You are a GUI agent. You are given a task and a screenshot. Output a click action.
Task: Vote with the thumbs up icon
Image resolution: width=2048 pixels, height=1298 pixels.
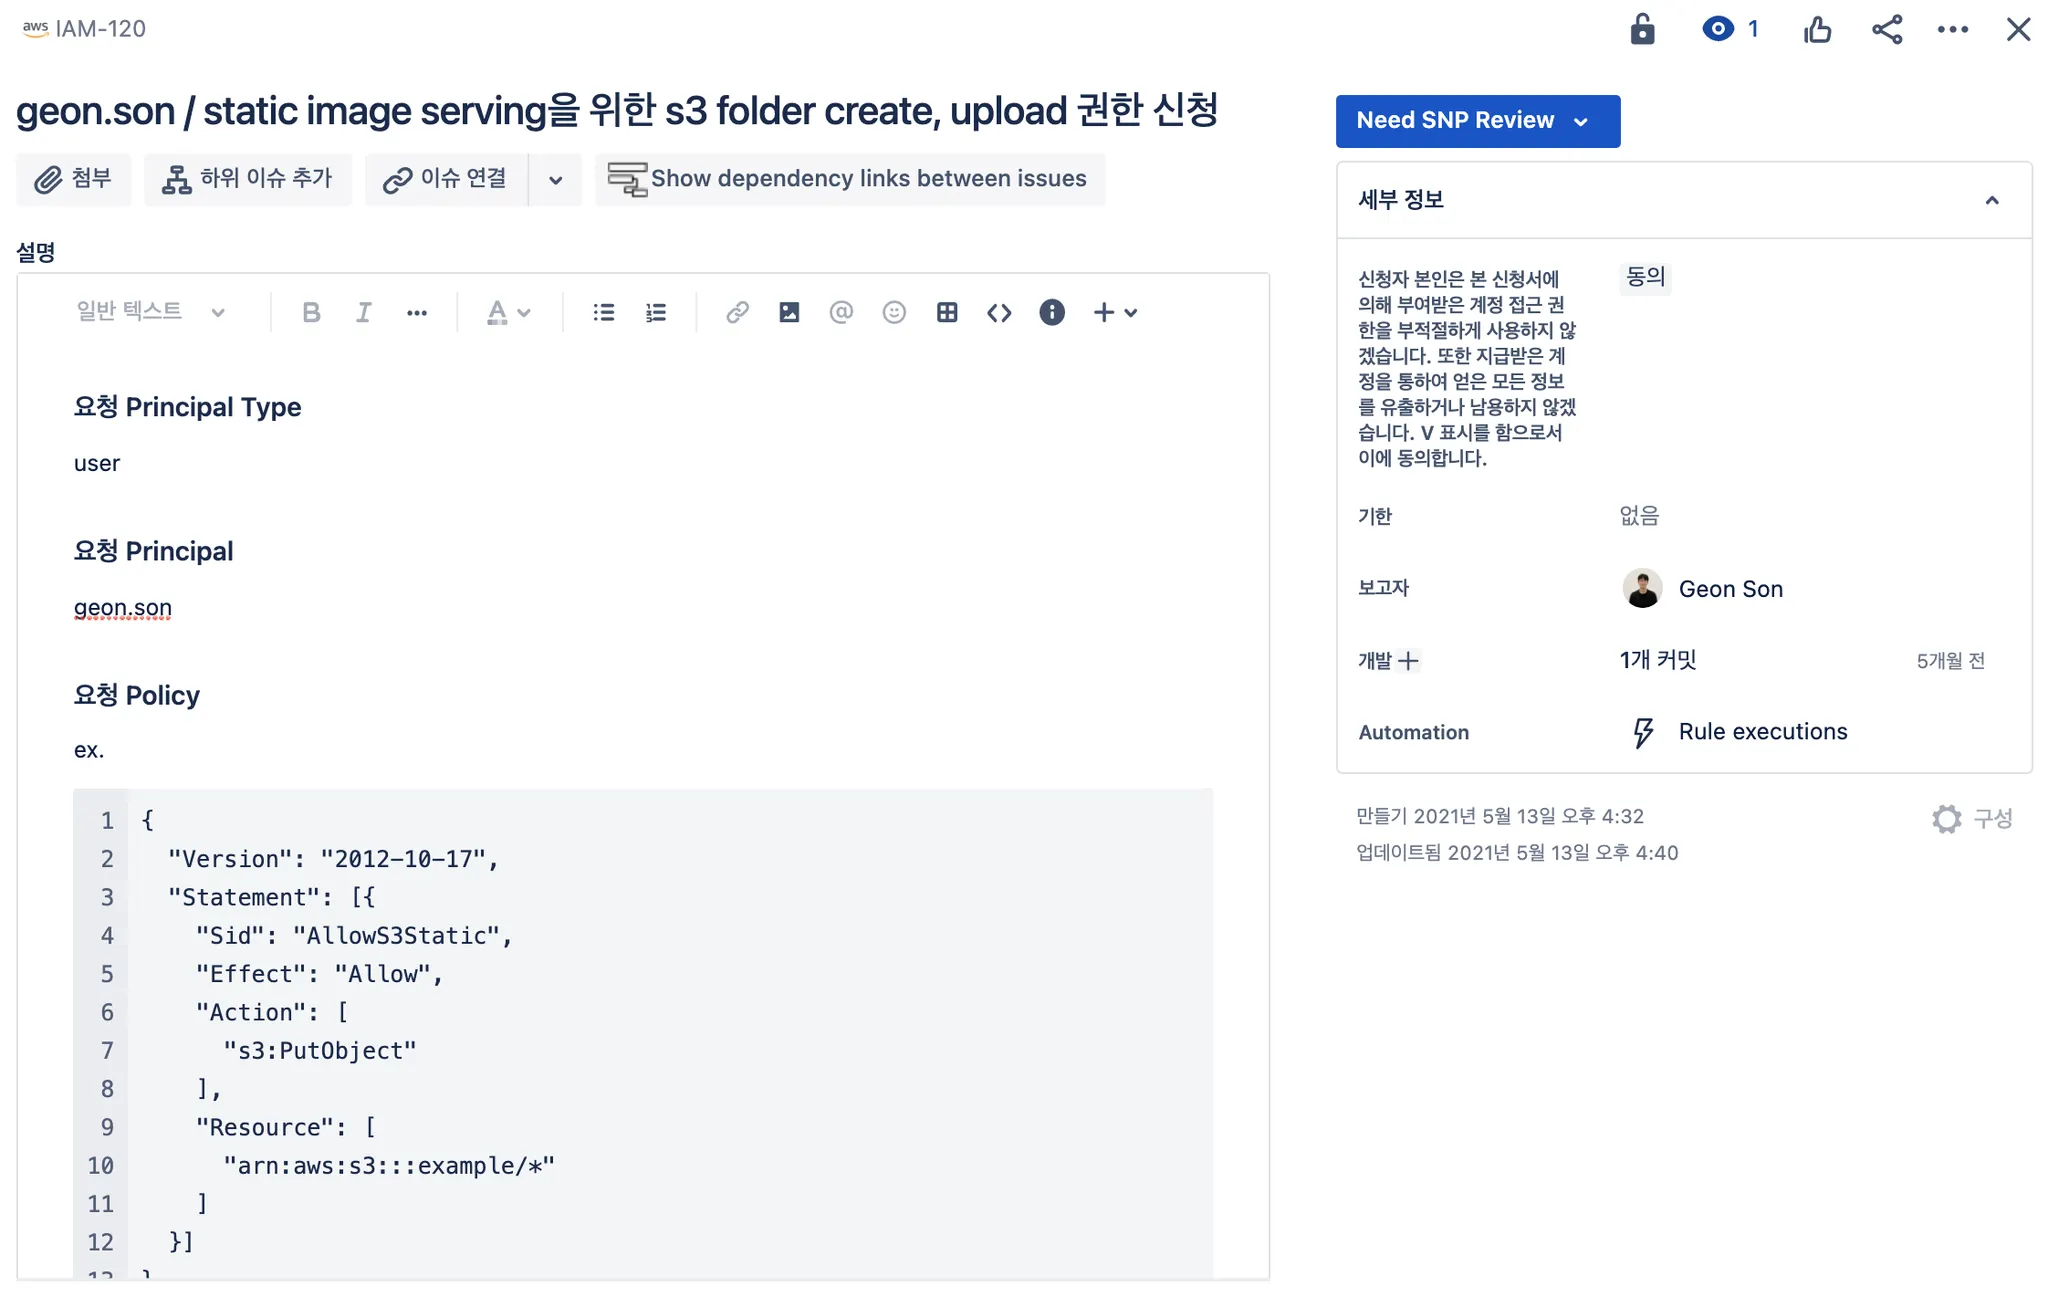point(1817,29)
